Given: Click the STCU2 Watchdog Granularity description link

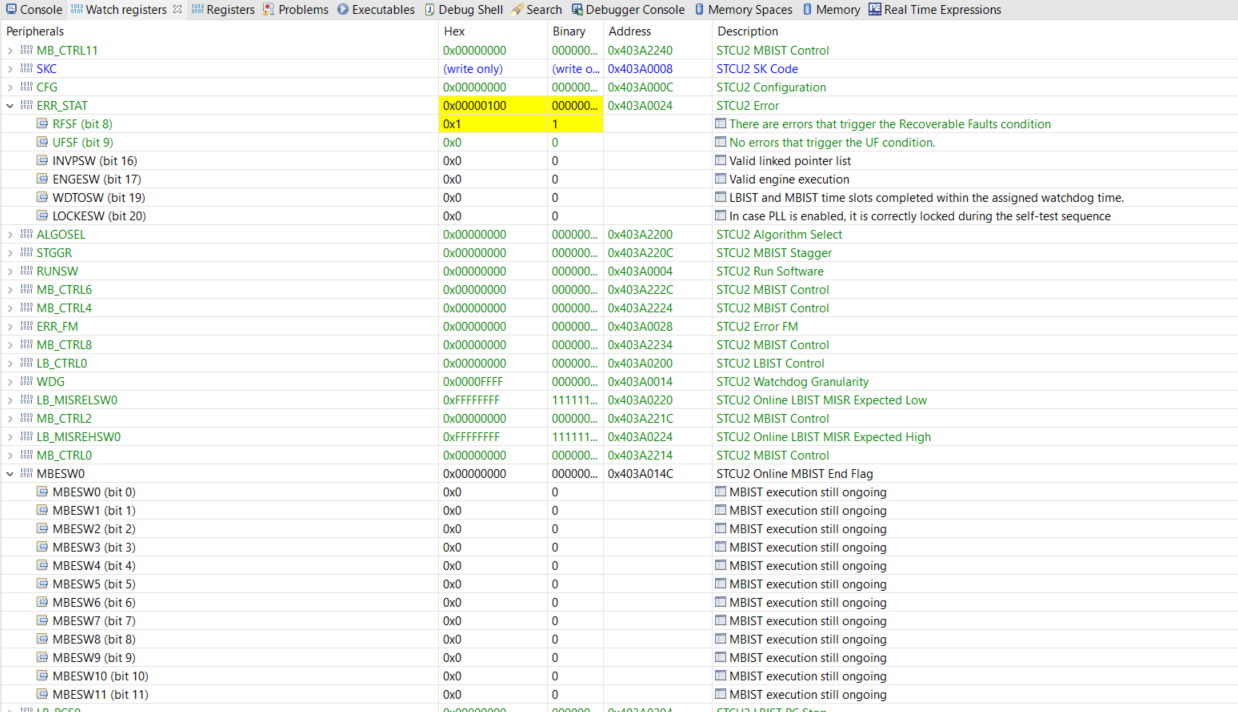Looking at the screenshot, I should click(792, 382).
